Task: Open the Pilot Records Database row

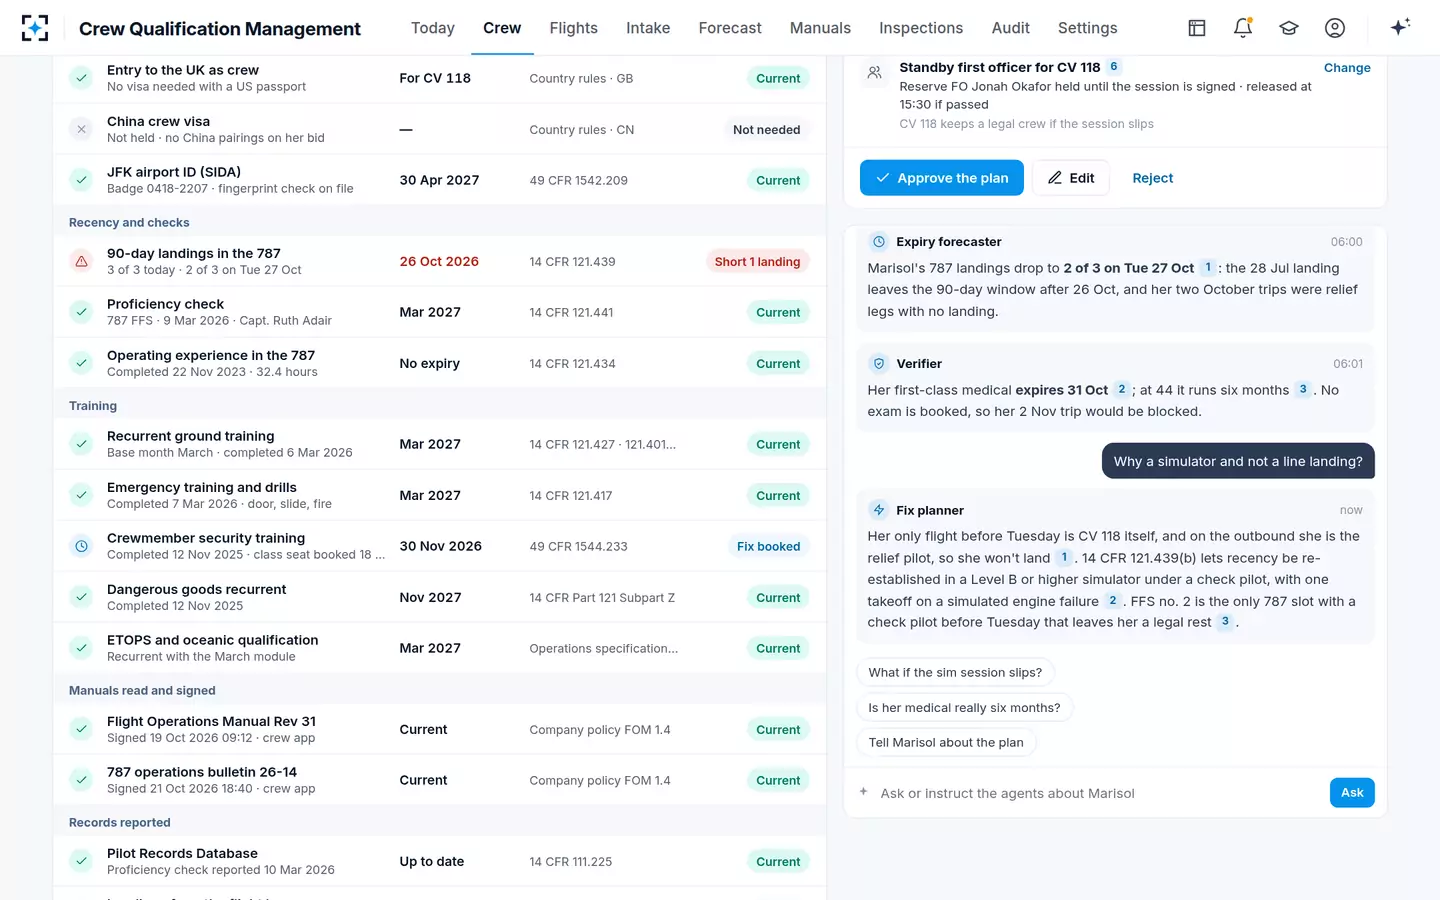Action: click(x=440, y=861)
